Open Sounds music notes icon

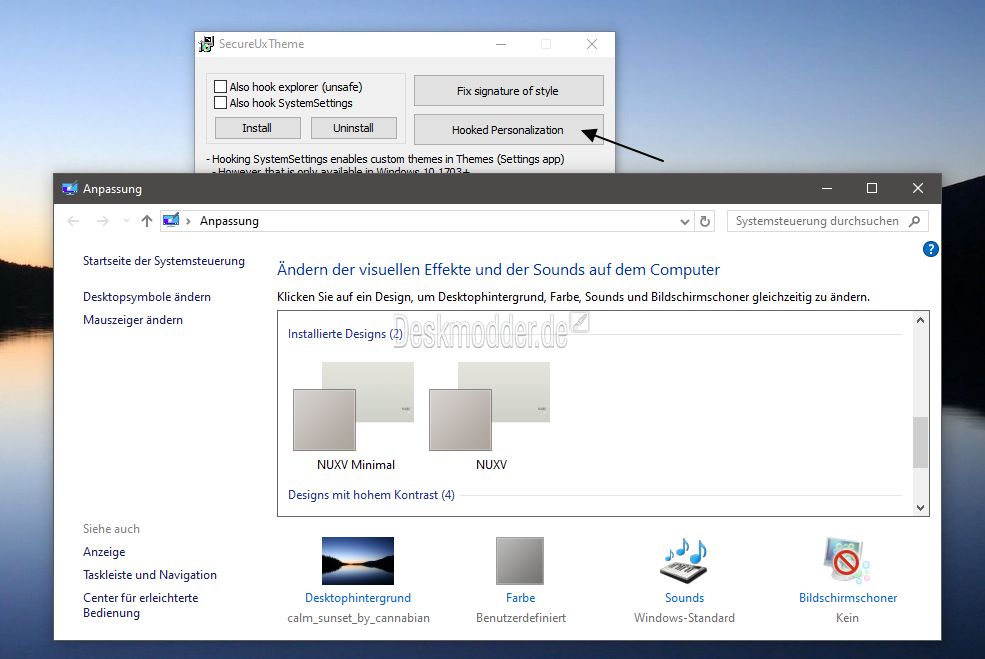(x=684, y=560)
